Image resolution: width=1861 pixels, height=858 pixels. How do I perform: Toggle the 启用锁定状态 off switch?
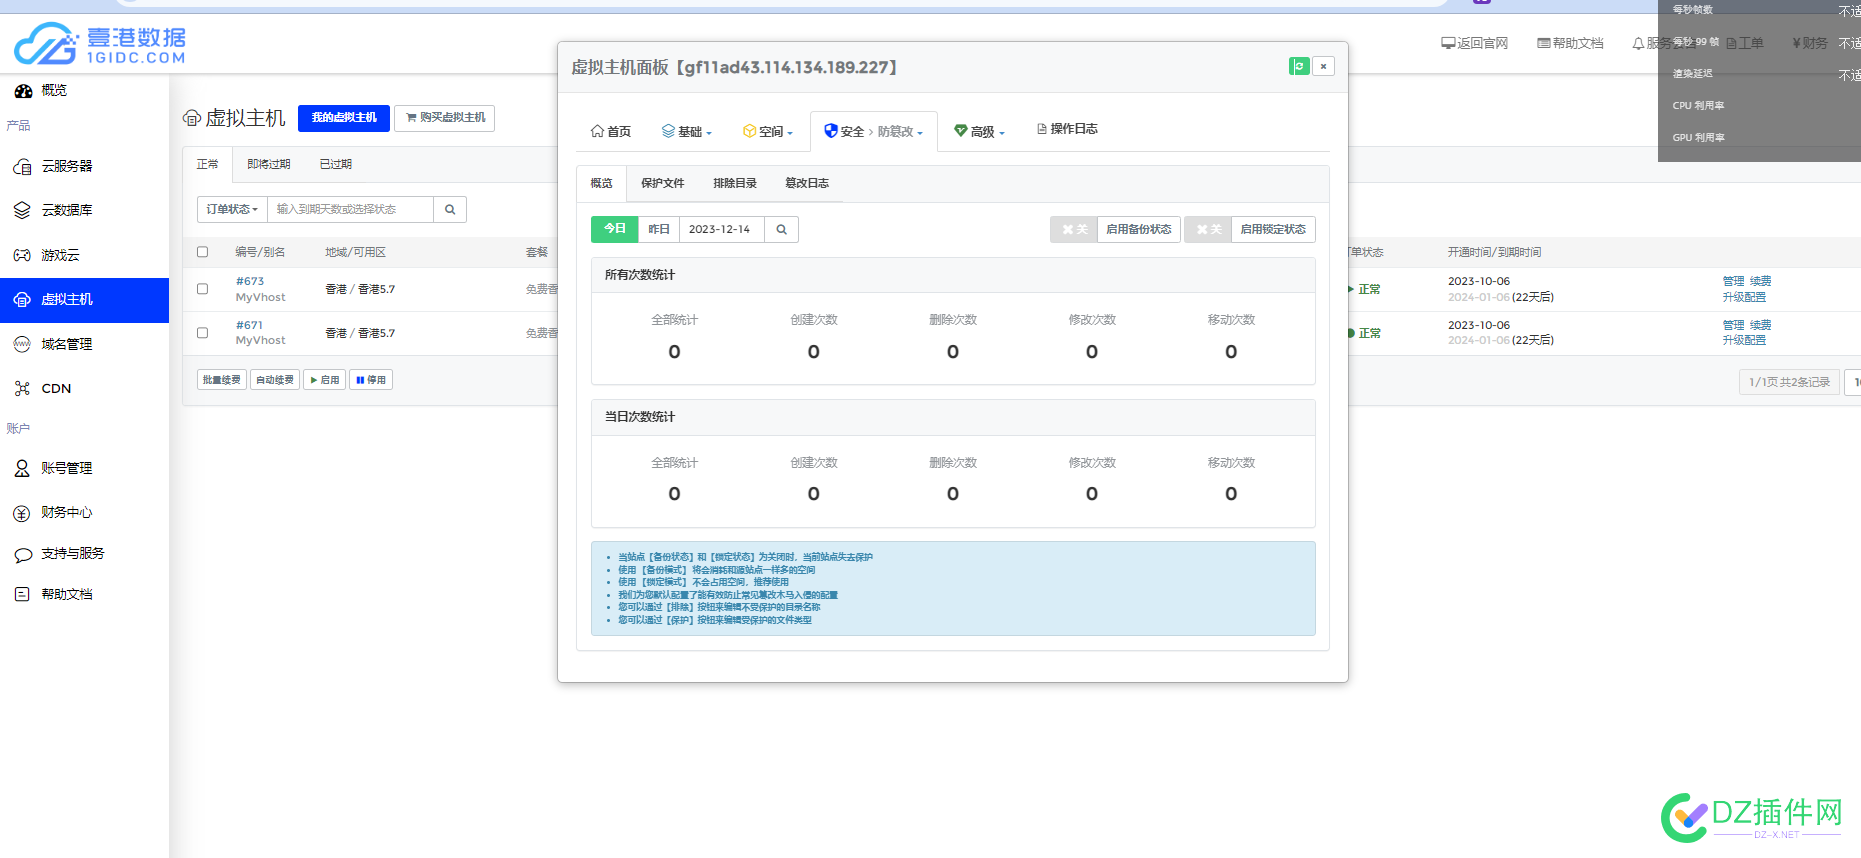tap(1208, 229)
